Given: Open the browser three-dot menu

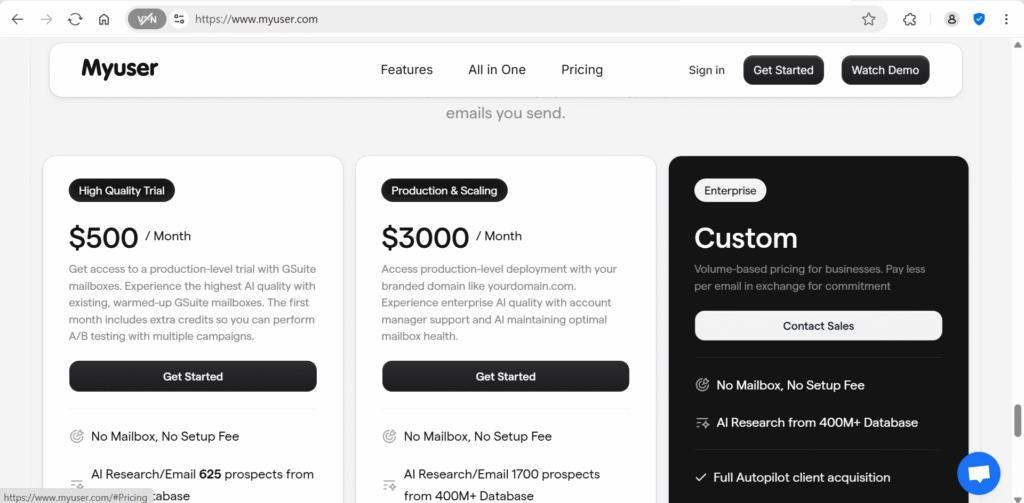Looking at the screenshot, I should point(1006,20).
